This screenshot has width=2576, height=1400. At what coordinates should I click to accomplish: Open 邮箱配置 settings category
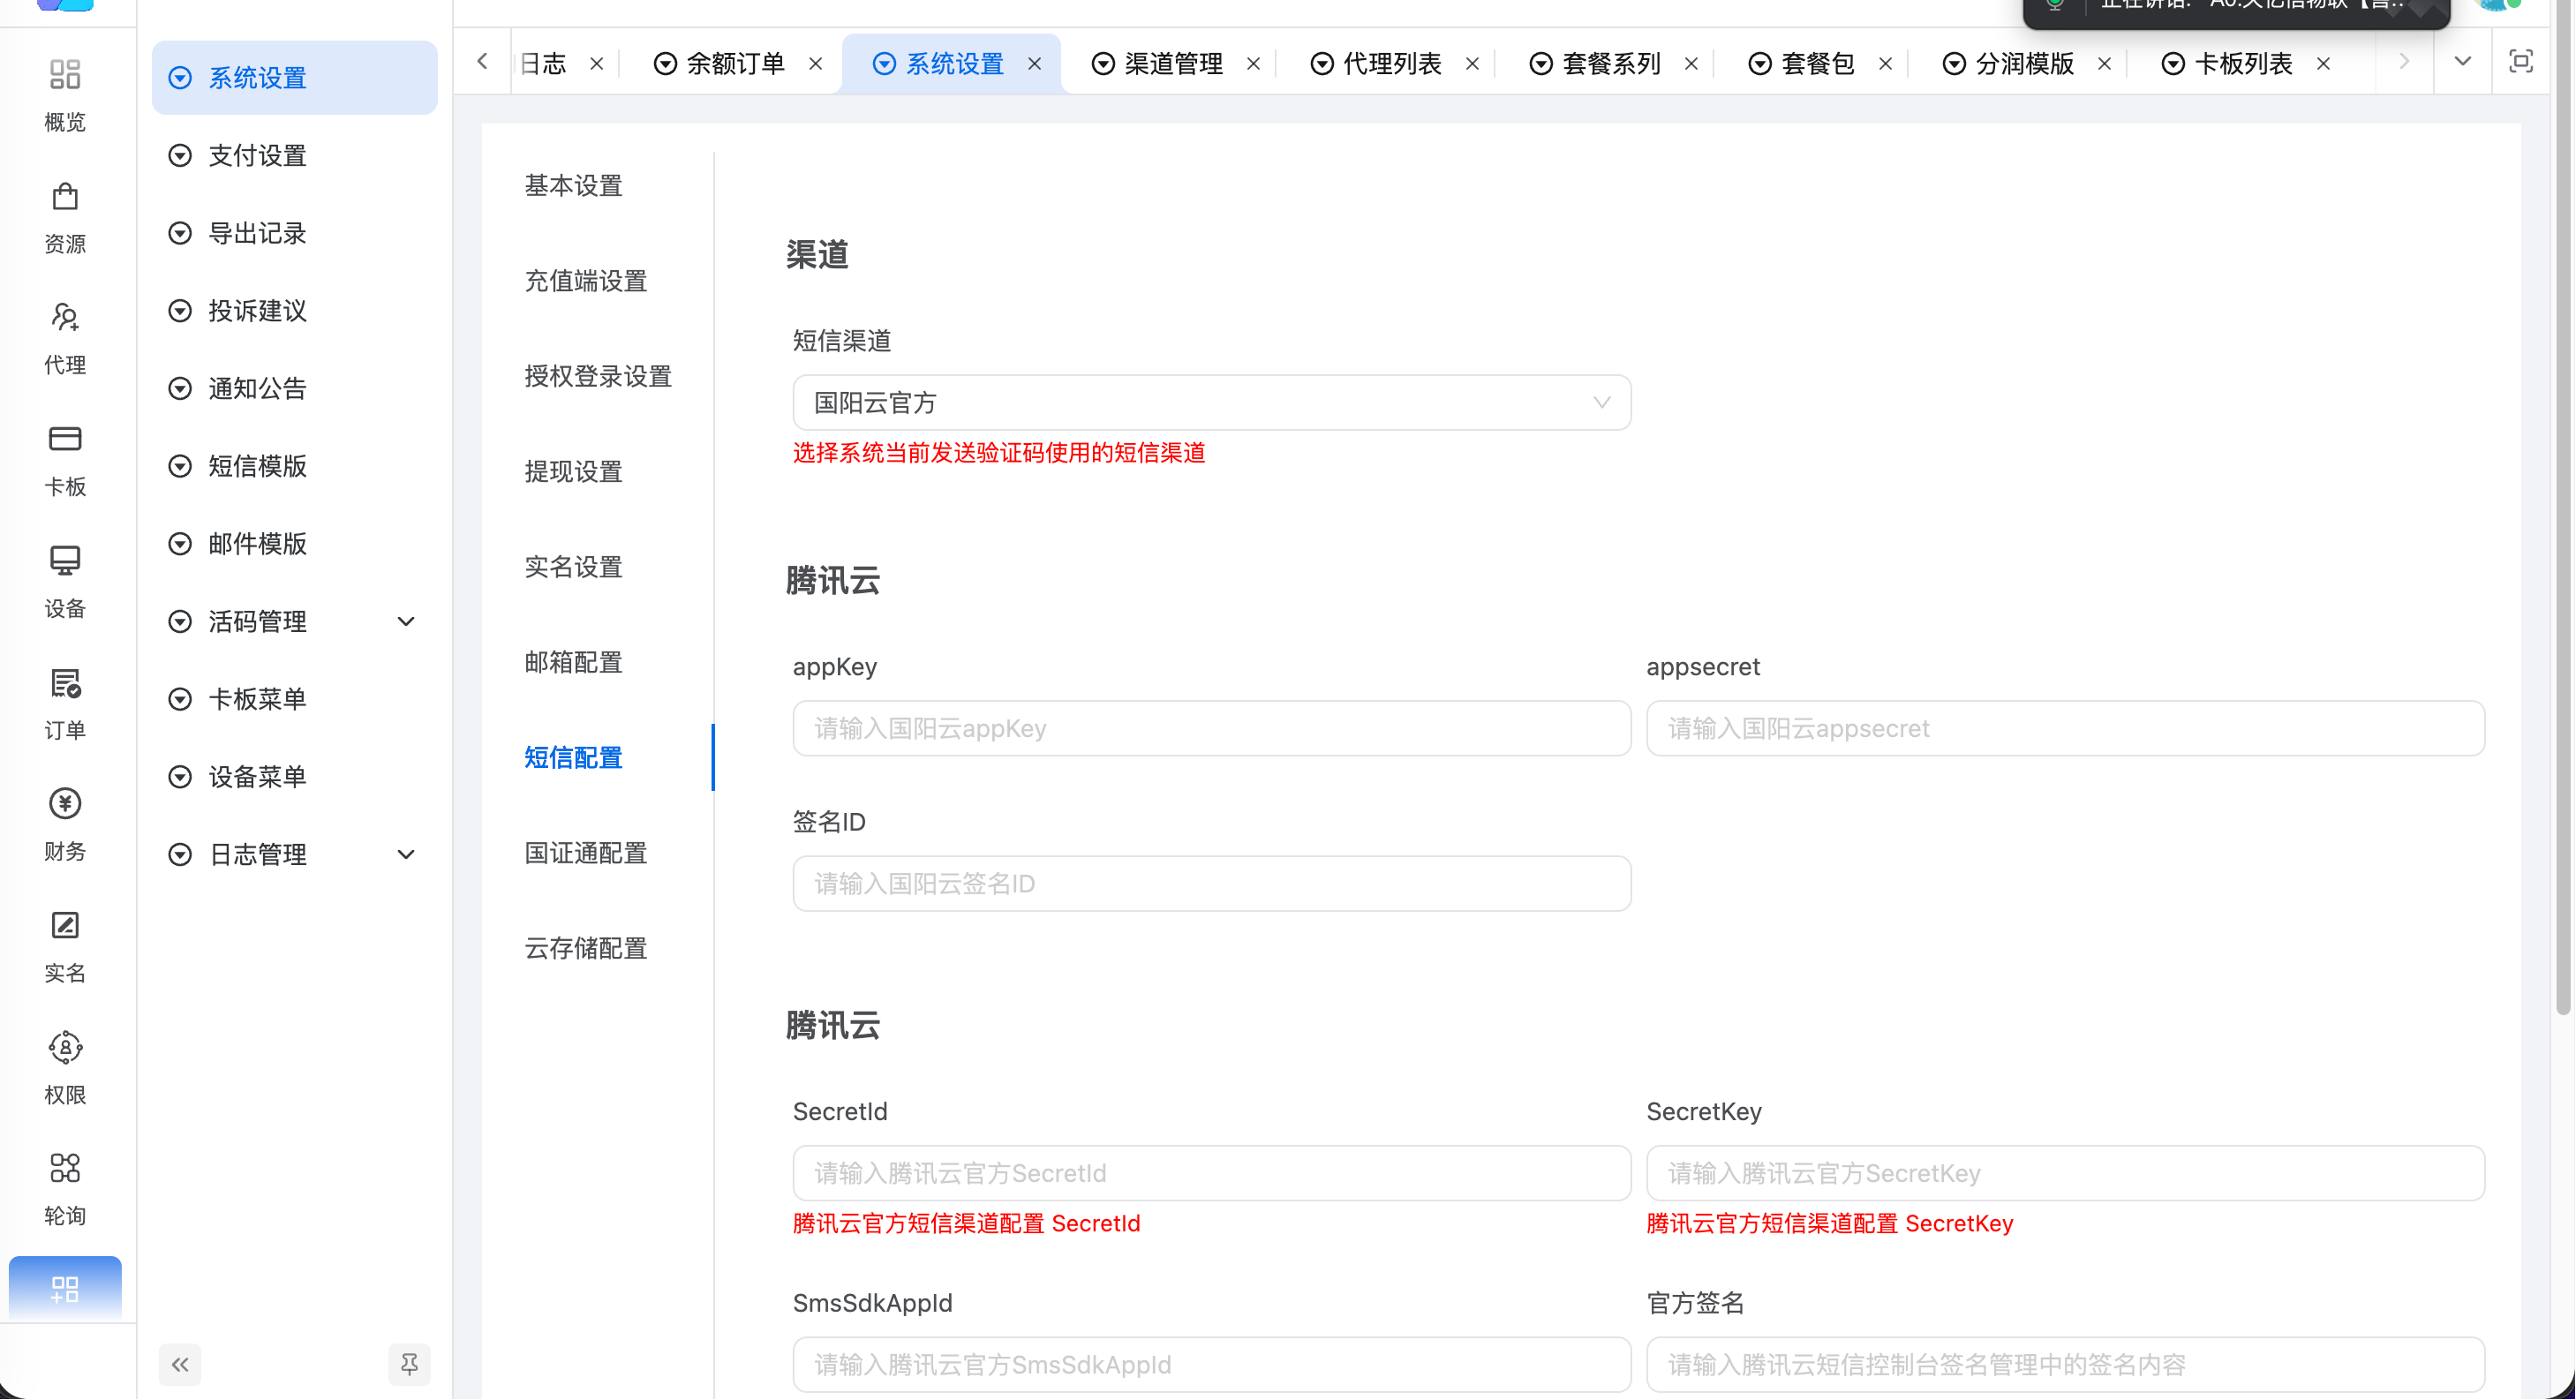tap(574, 663)
